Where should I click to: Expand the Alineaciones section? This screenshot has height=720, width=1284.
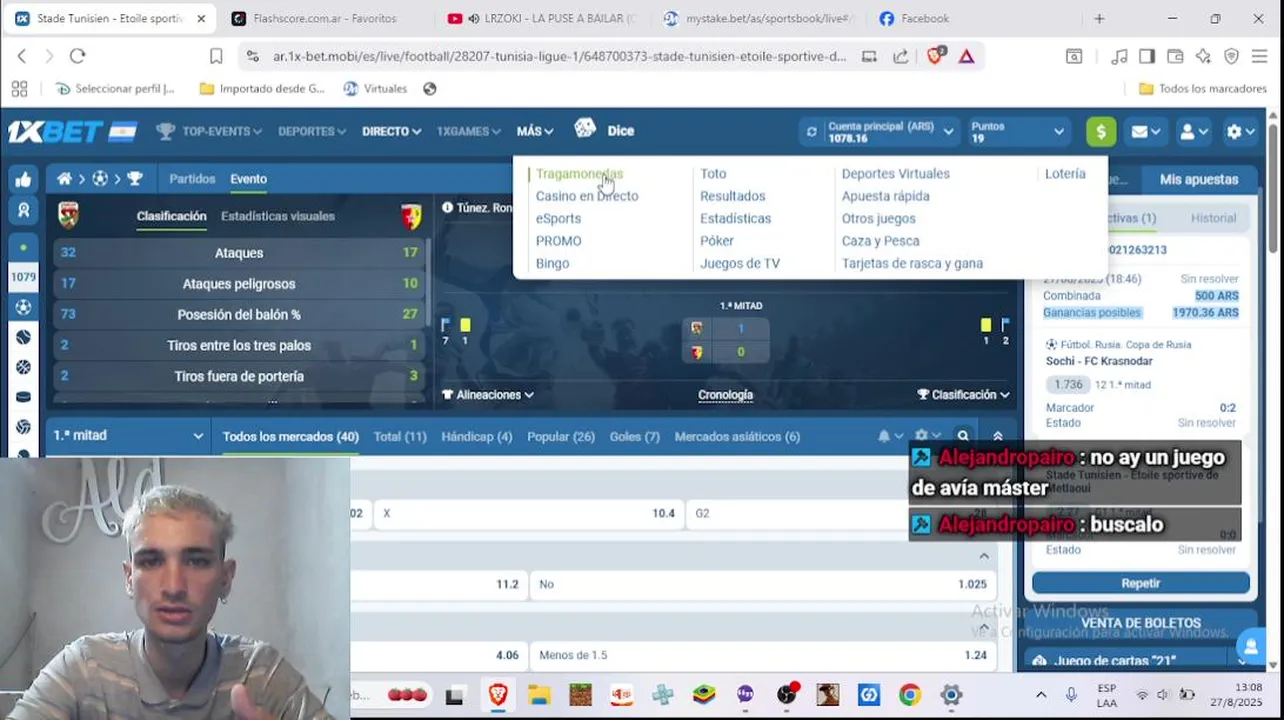click(x=488, y=395)
